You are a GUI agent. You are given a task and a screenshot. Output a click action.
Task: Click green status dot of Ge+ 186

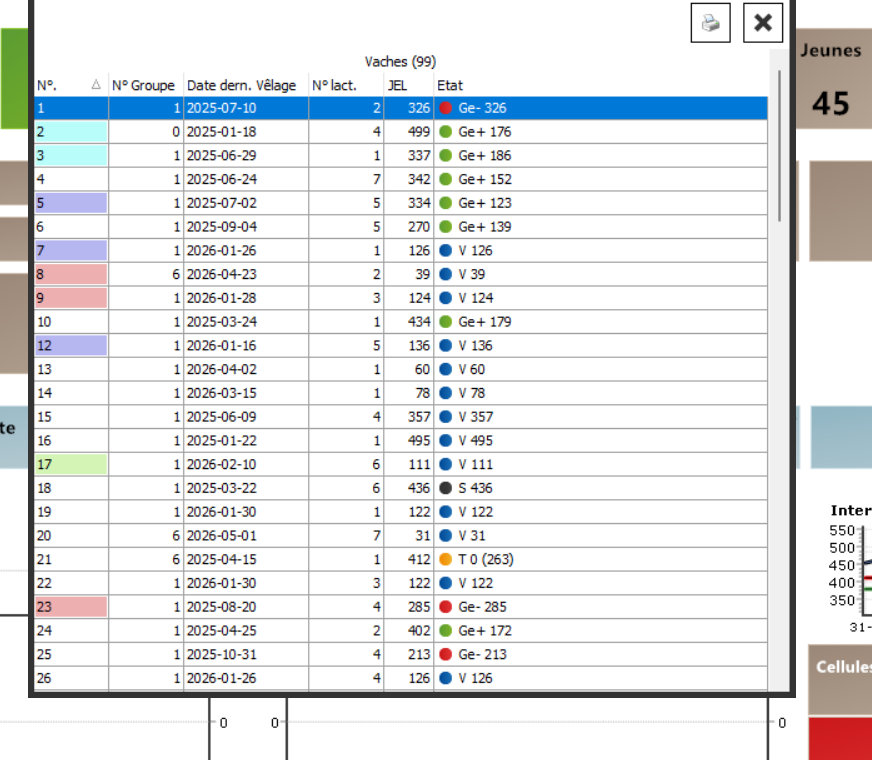(x=445, y=156)
